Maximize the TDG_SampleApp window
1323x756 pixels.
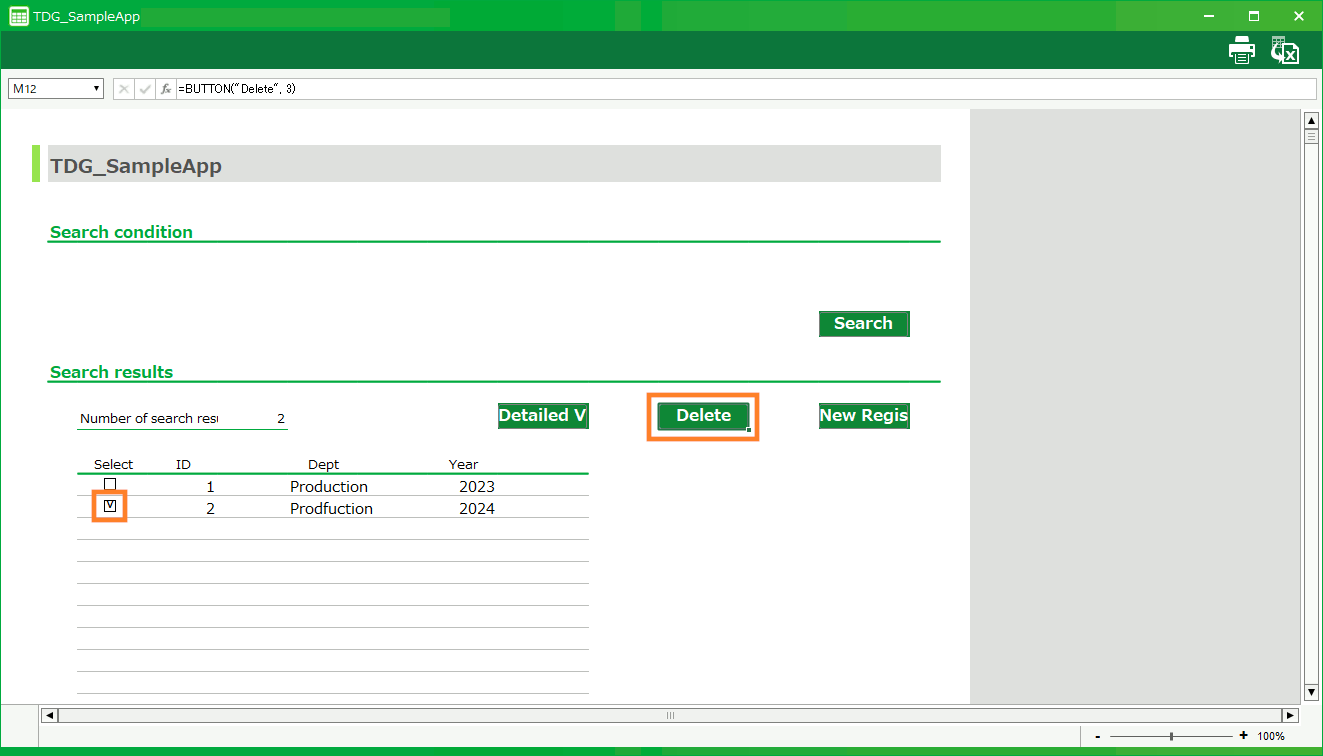(x=1253, y=16)
